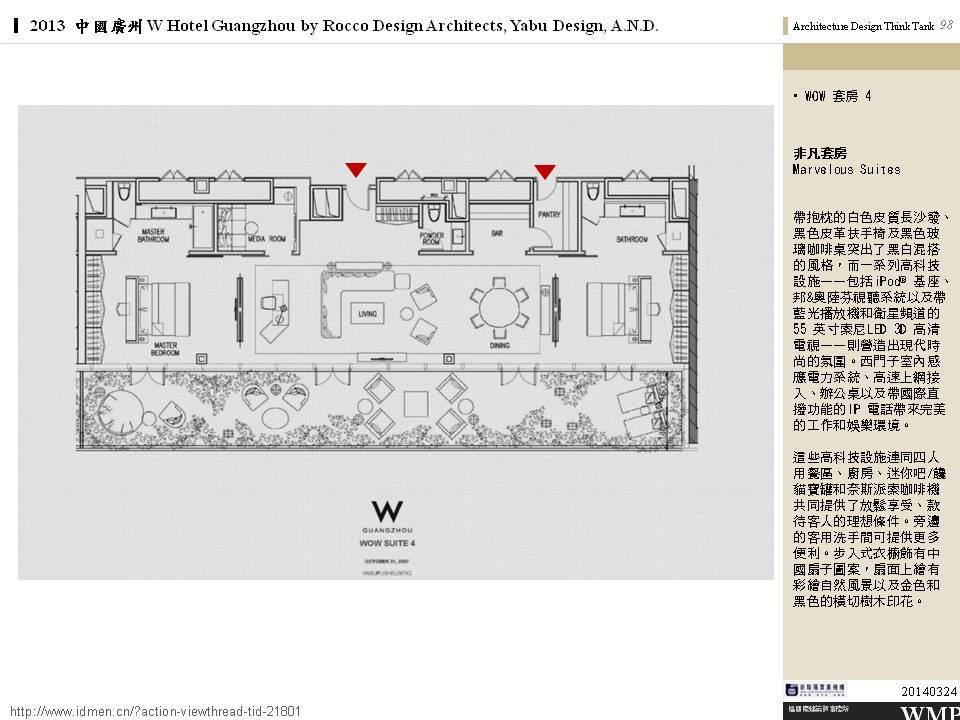Click the master bedroom bed symbol
This screenshot has height=720, width=960.
tap(156, 301)
